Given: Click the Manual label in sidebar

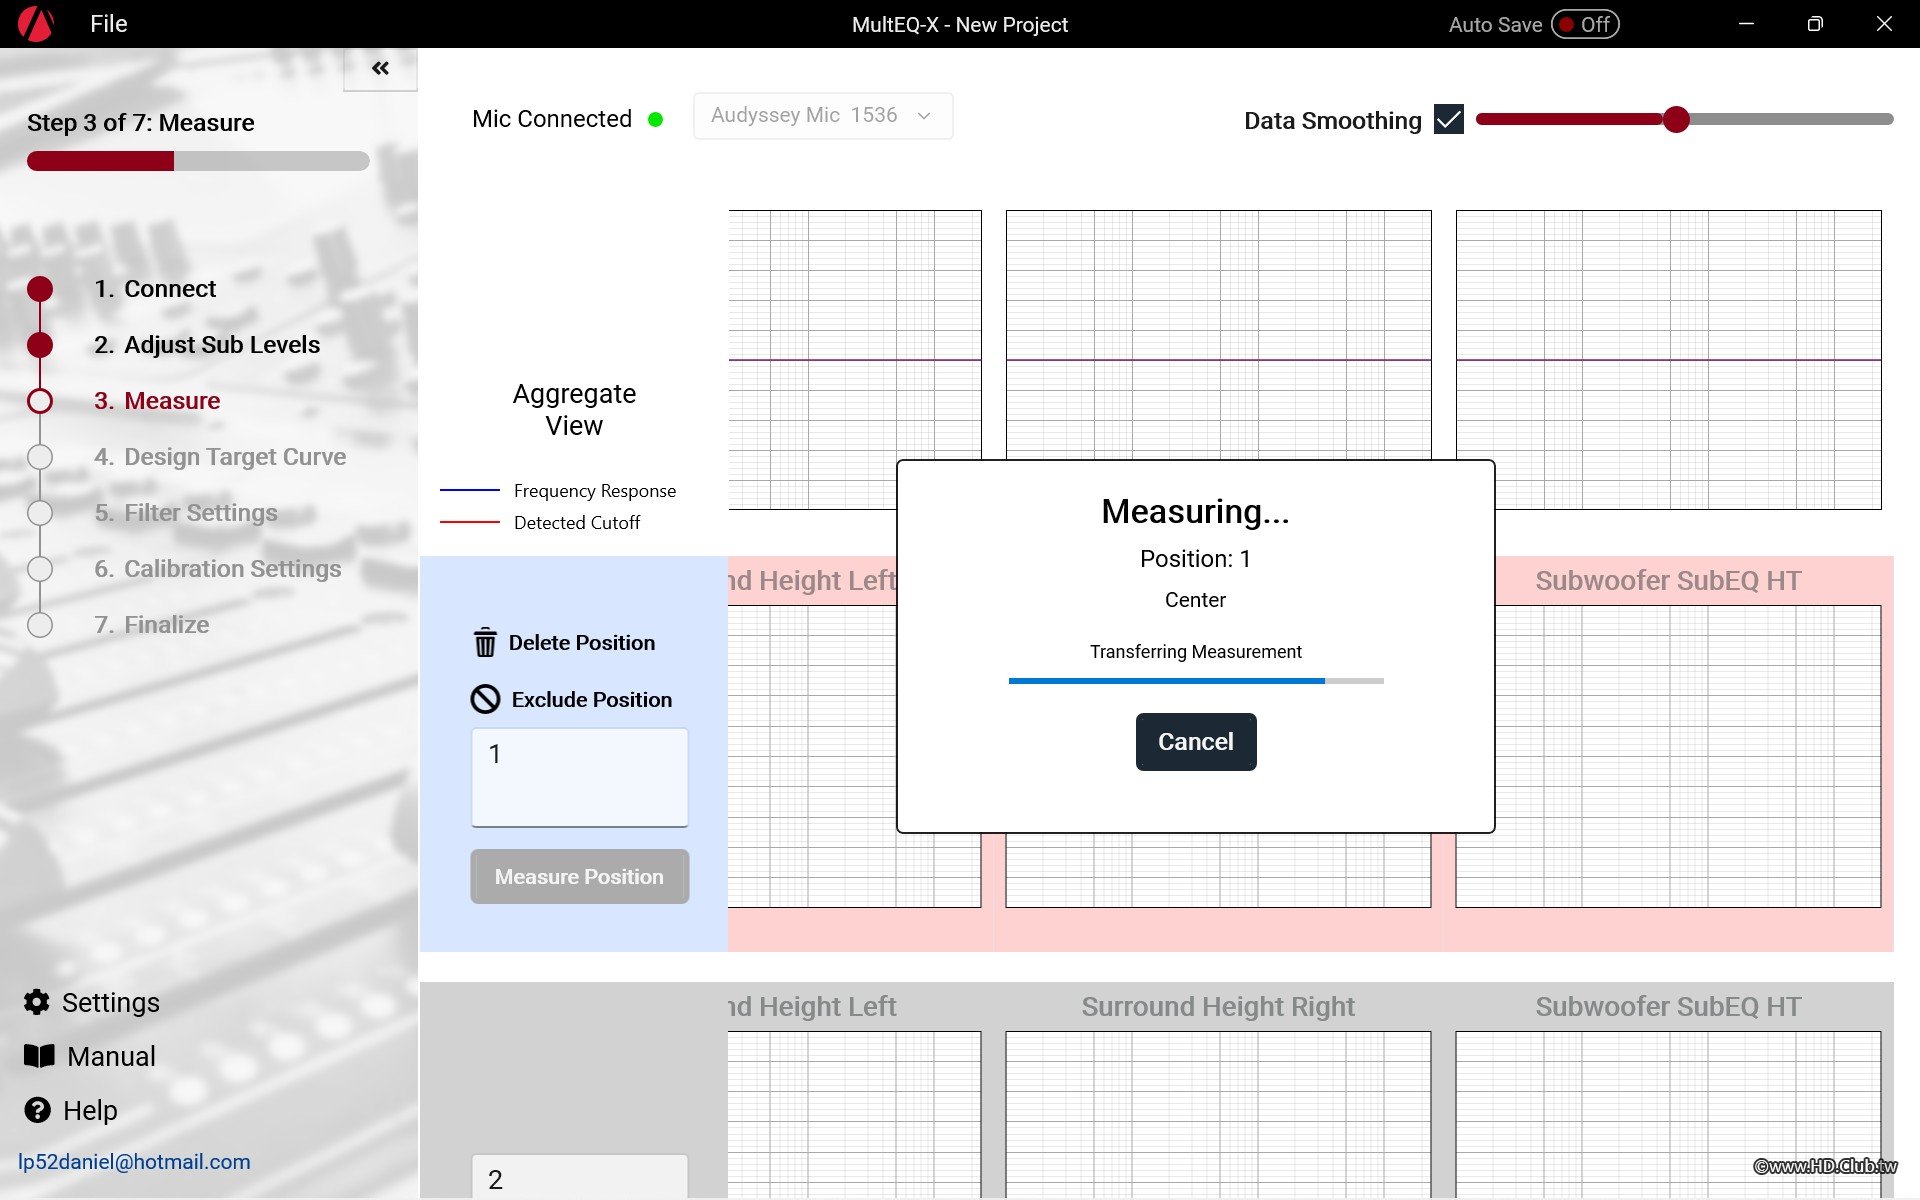Looking at the screenshot, I should (112, 1057).
